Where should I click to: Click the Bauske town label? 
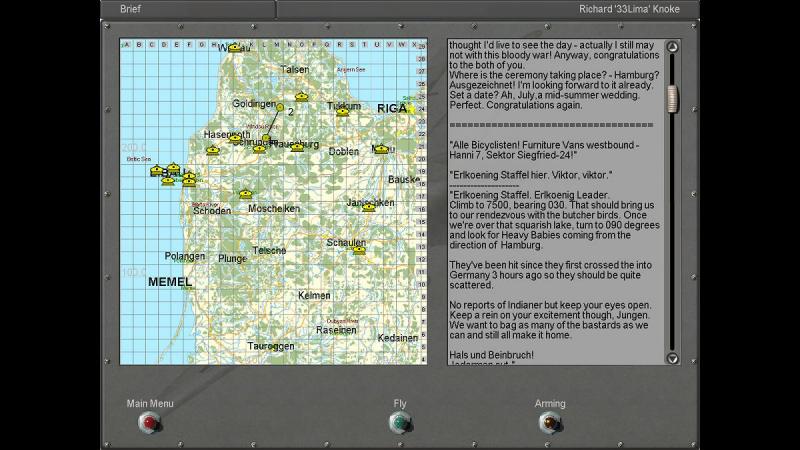click(404, 180)
